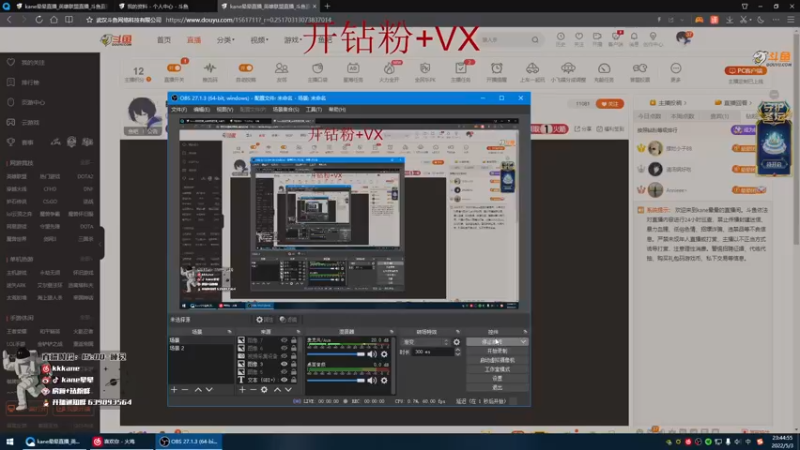The image size is (800, 450).
Task: Open 我的关注 in Douyu left sidebar
Action: (x=33, y=62)
